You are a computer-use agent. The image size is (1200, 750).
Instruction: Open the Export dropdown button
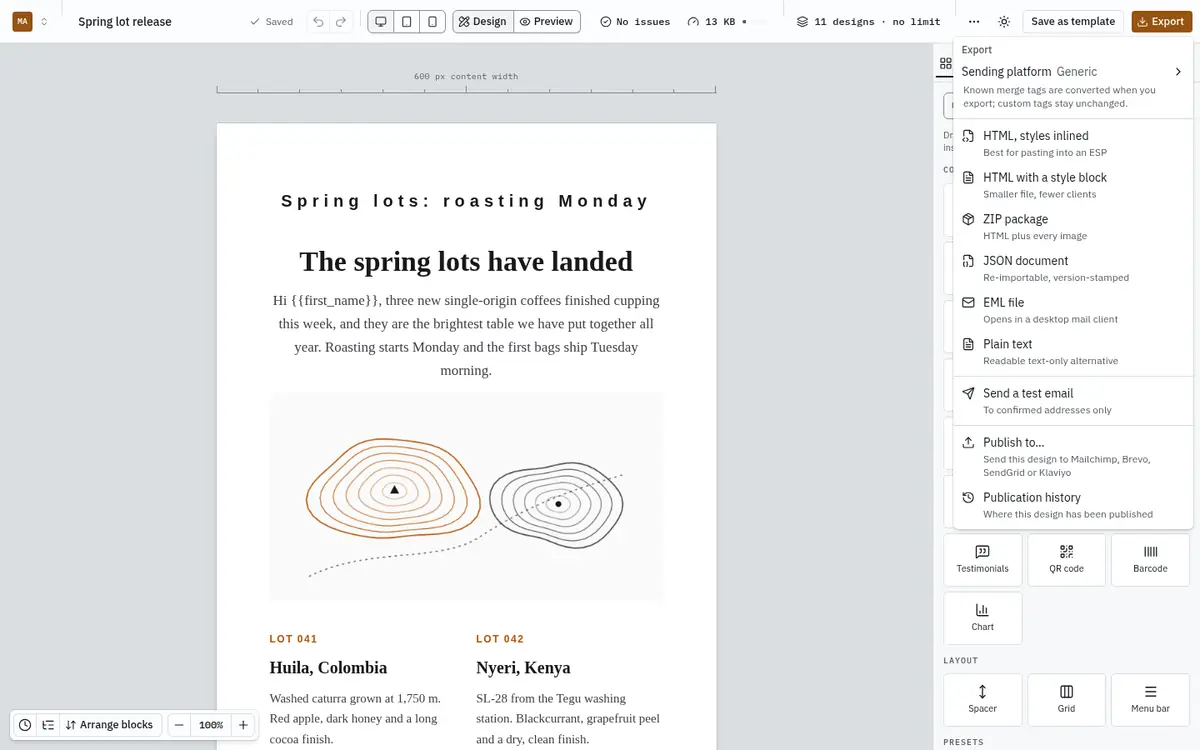pos(1161,21)
